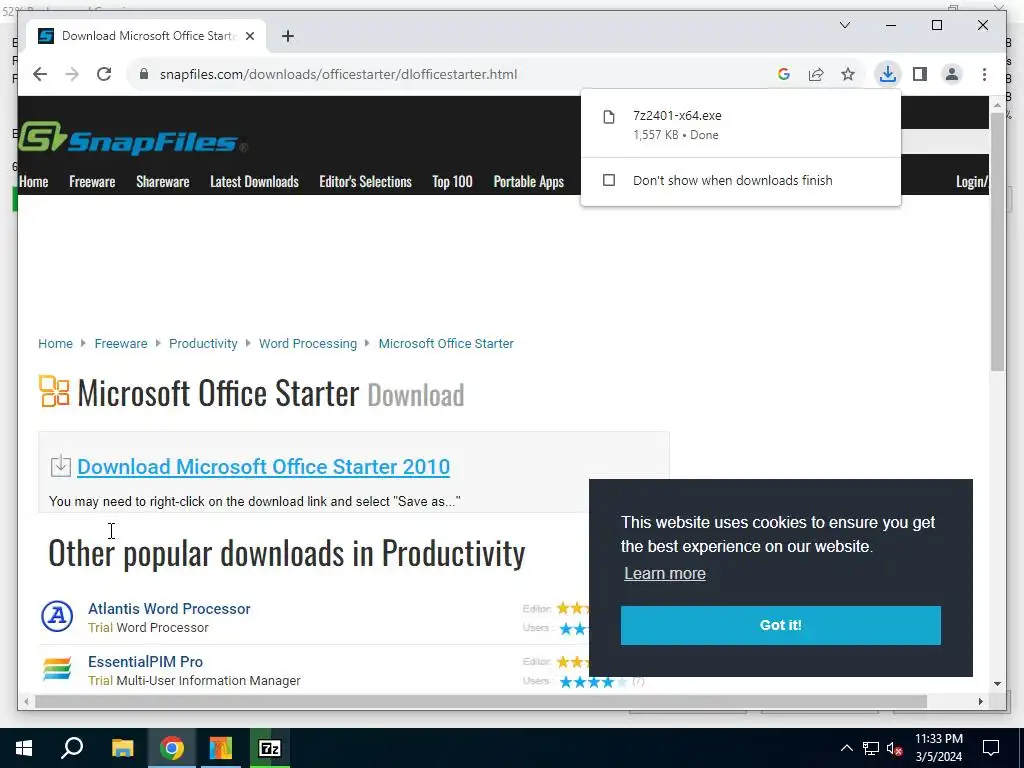Open Windows Start menu
The height and width of the screenshot is (768, 1024).
(x=24, y=748)
